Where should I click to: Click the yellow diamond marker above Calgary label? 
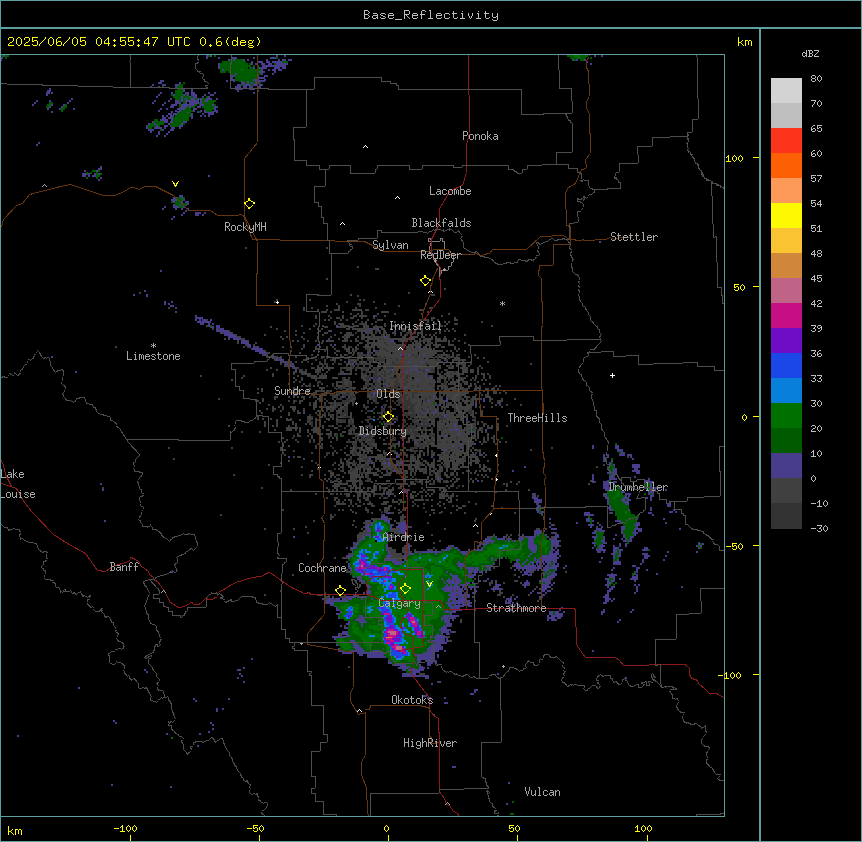tap(405, 589)
